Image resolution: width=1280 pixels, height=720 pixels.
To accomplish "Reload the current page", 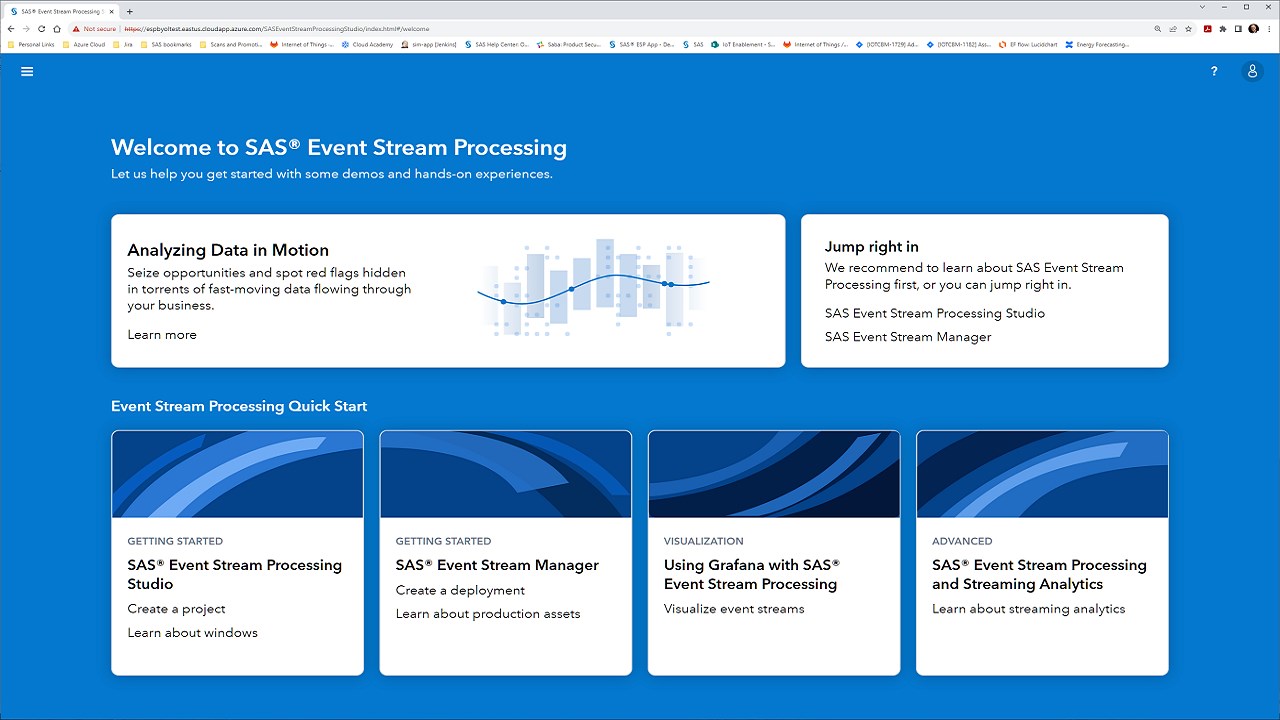I will [x=42, y=29].
